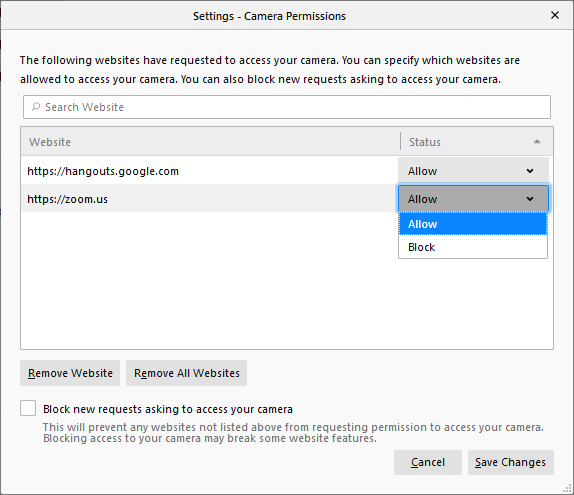Enable Block new requests checkbox

(28, 408)
